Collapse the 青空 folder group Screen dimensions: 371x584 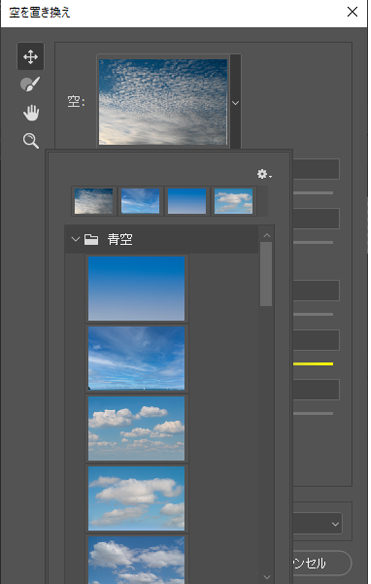(x=76, y=239)
